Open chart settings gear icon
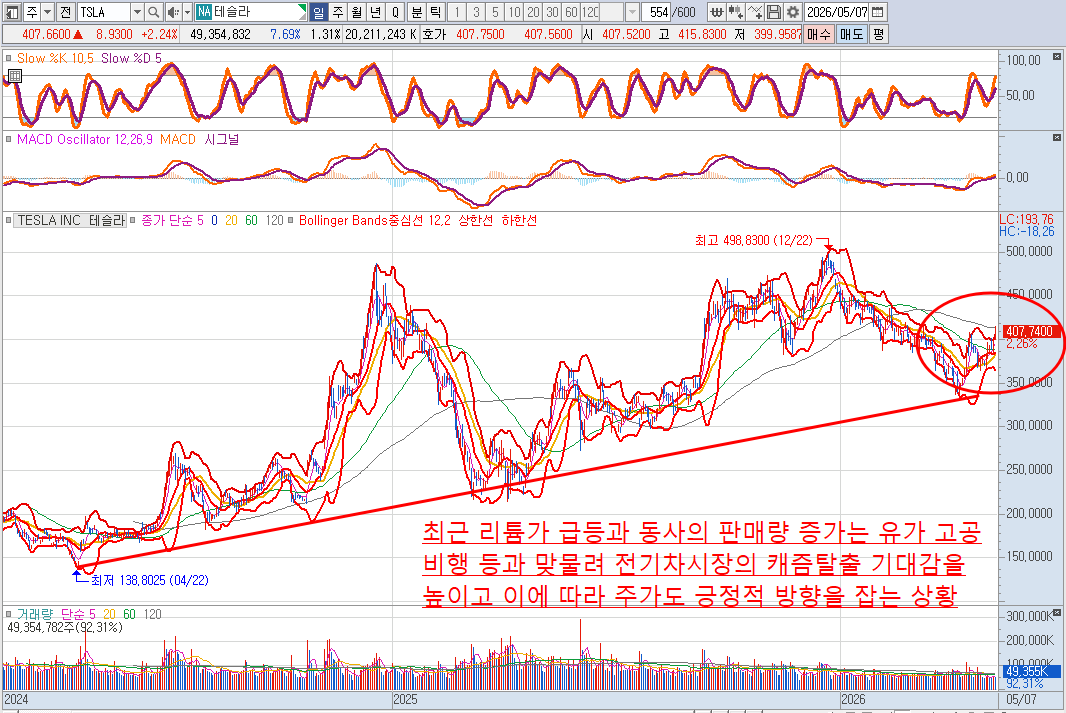This screenshot has height=713, width=1066. pos(793,12)
